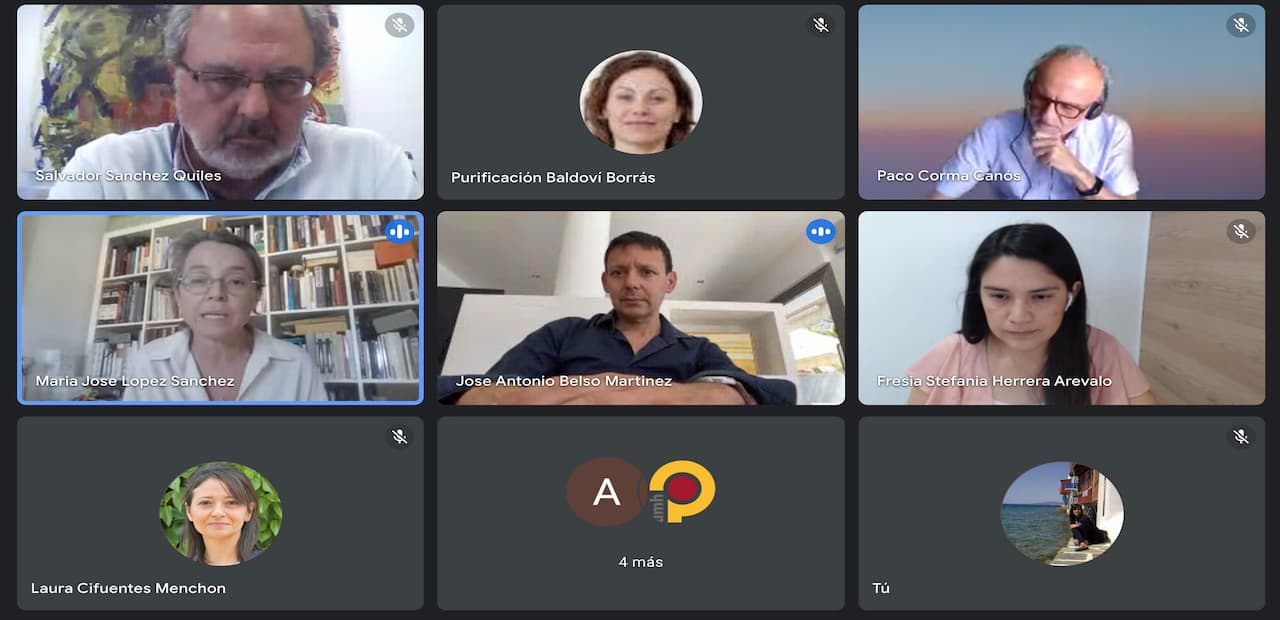Click muted mic icon on Purificación Baldoví Borrás tile
This screenshot has height=620, width=1280.
(821, 25)
